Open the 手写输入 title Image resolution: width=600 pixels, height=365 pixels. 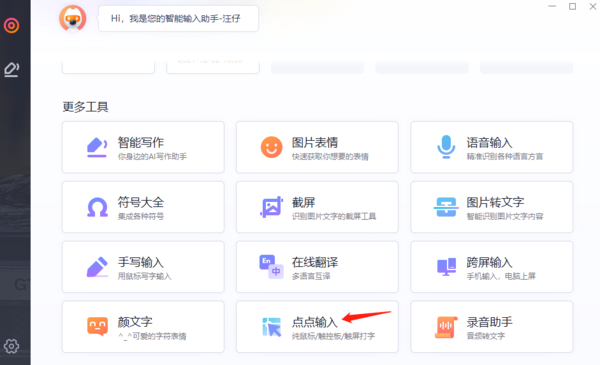(140, 262)
